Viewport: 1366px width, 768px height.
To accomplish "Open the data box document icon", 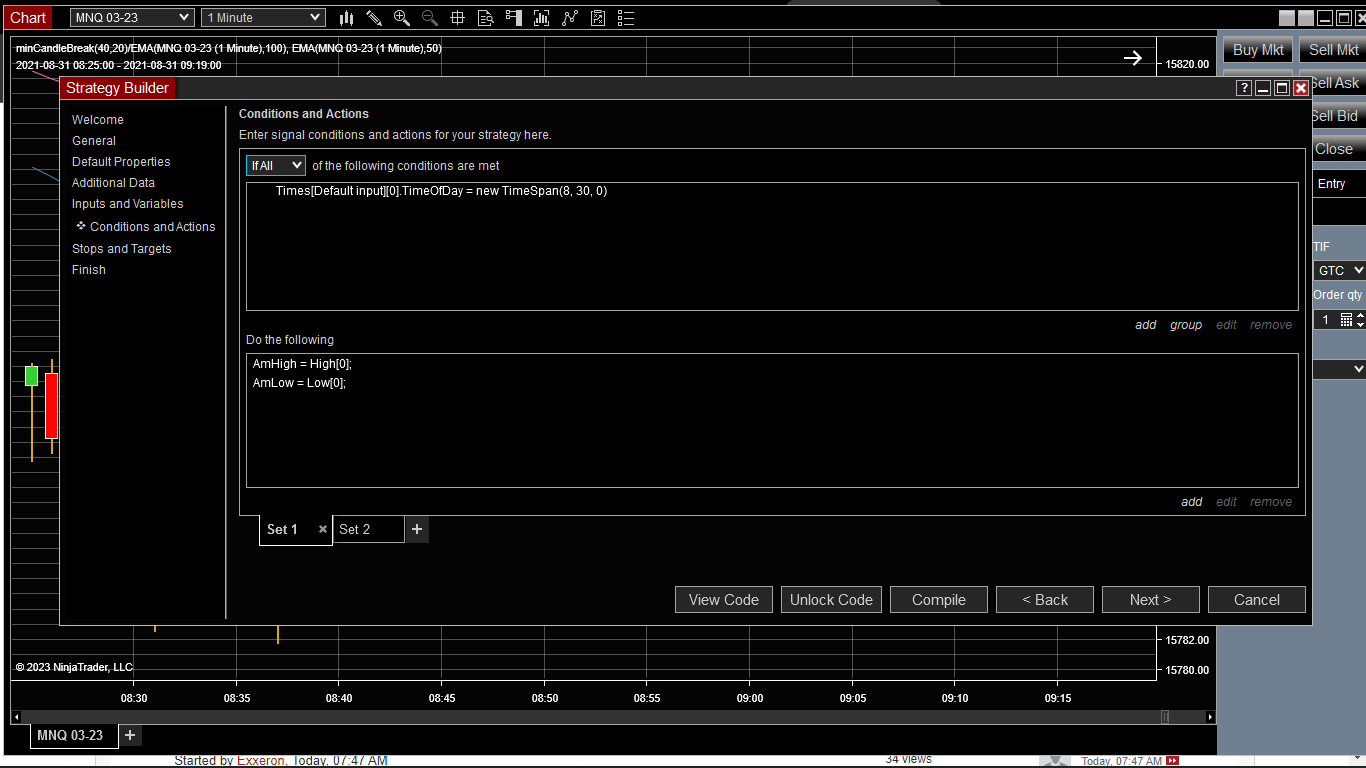I will click(486, 18).
